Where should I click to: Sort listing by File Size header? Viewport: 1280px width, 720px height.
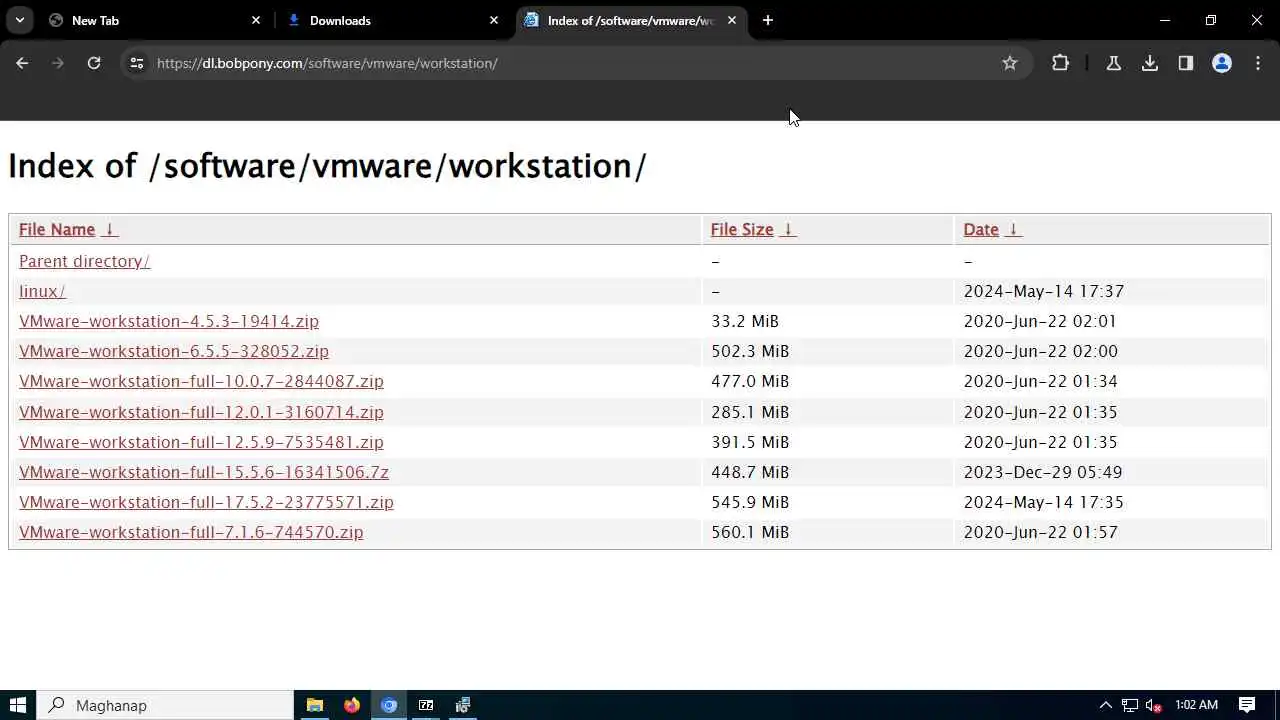[742, 229]
